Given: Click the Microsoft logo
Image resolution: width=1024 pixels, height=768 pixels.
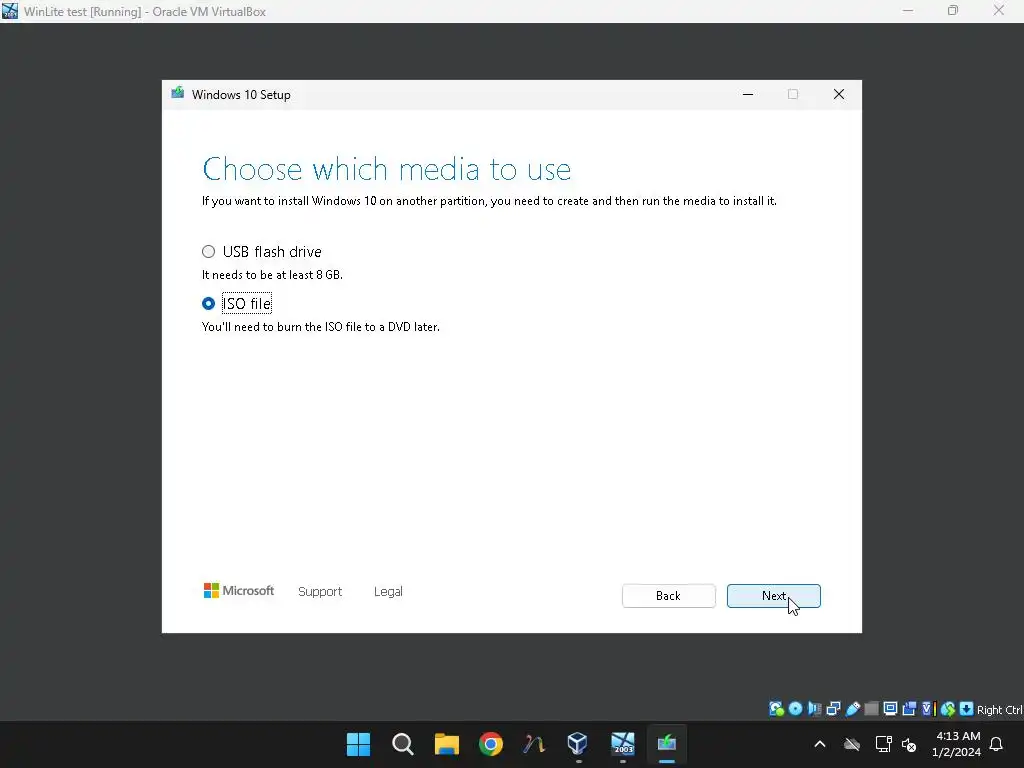Looking at the screenshot, I should [x=239, y=590].
